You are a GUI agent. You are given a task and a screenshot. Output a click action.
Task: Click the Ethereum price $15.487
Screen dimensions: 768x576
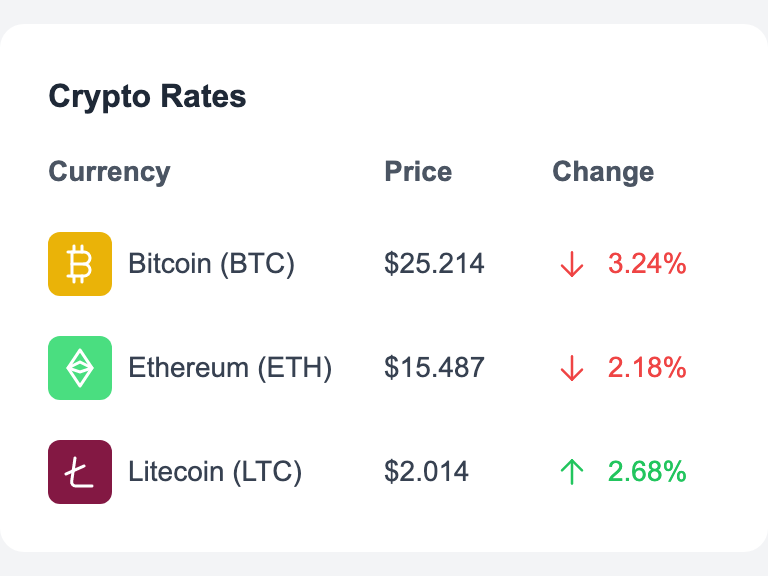point(434,368)
